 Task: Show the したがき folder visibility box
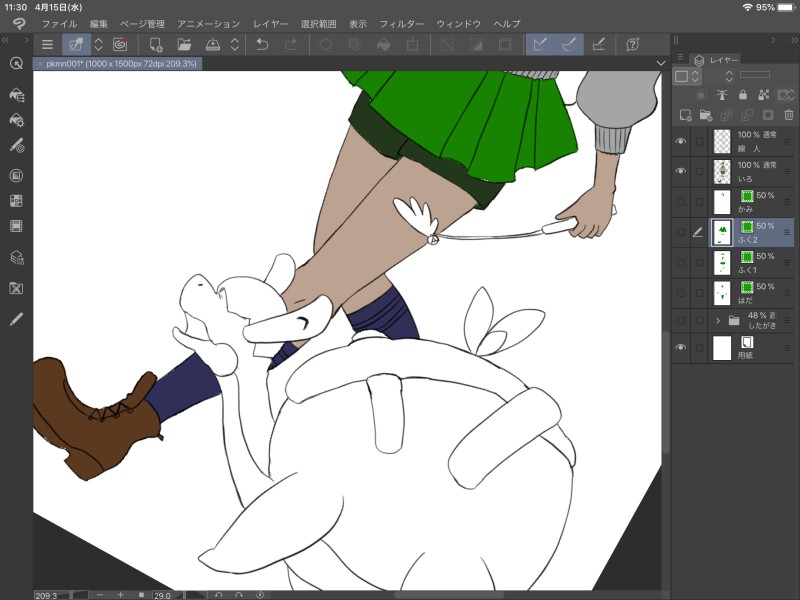tap(681, 320)
